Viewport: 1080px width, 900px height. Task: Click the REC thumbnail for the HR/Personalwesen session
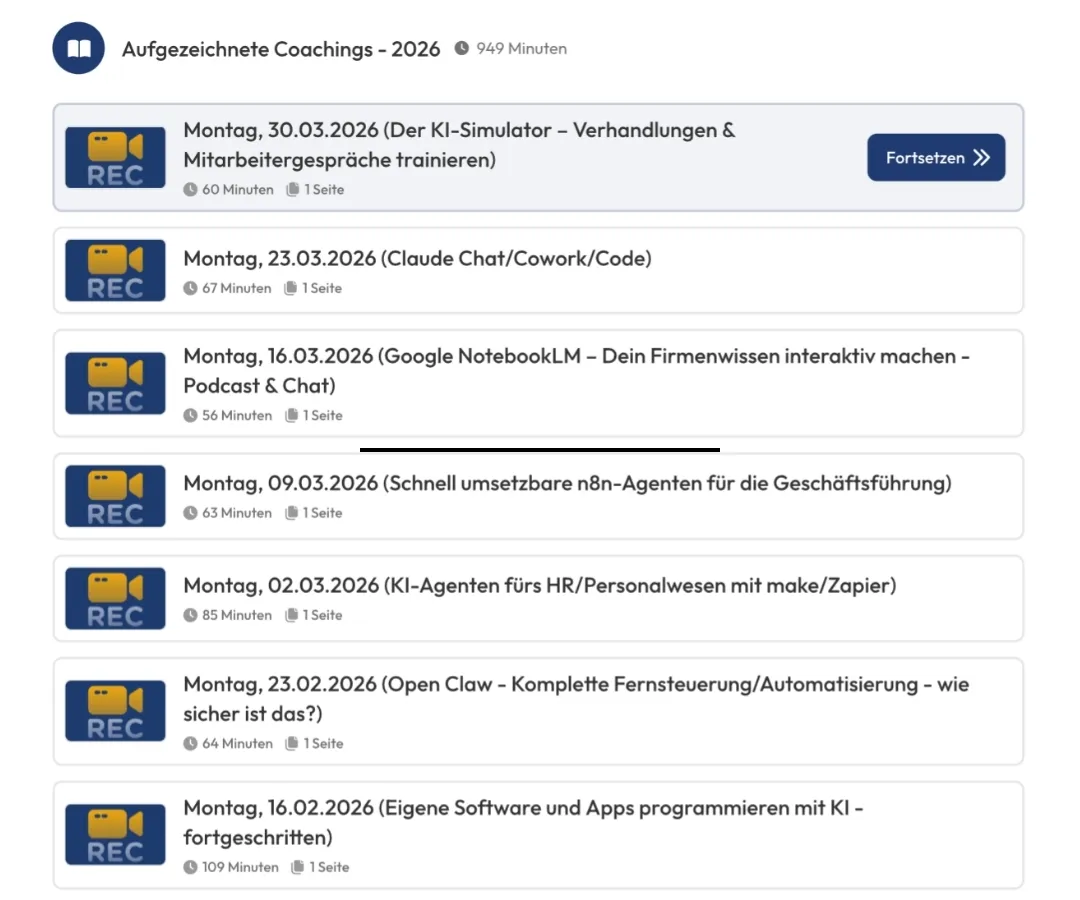[x=114, y=598]
